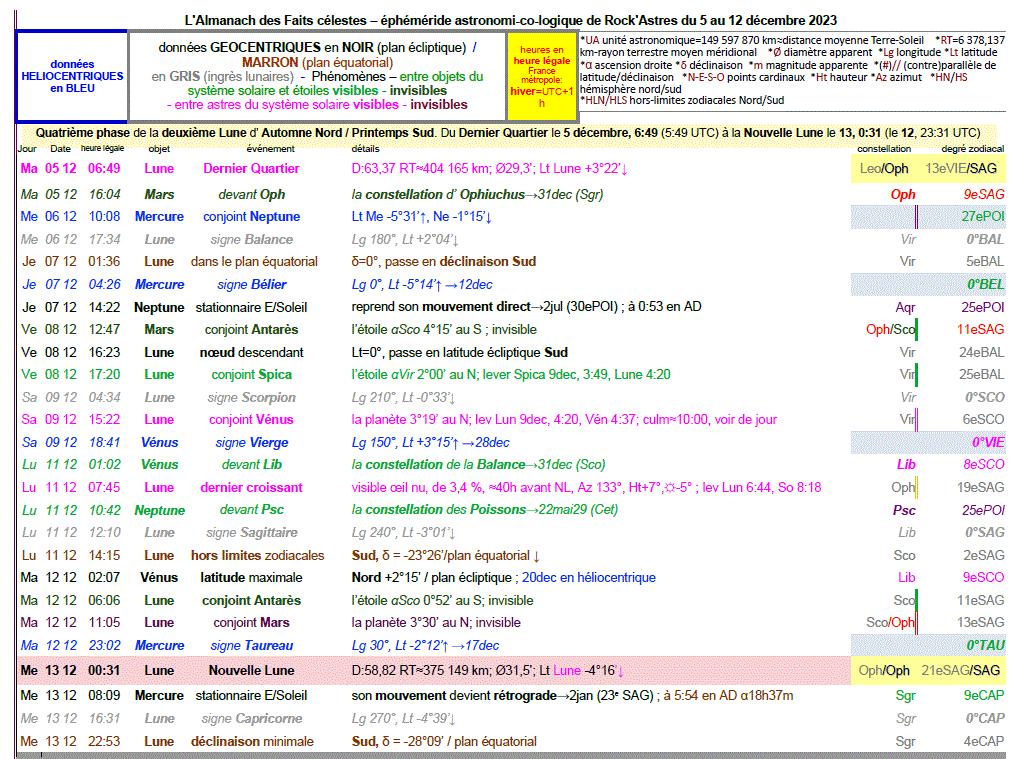The height and width of the screenshot is (759, 1019).
Task: Click the zodiac degree '27ePOI'
Action: click(x=983, y=216)
